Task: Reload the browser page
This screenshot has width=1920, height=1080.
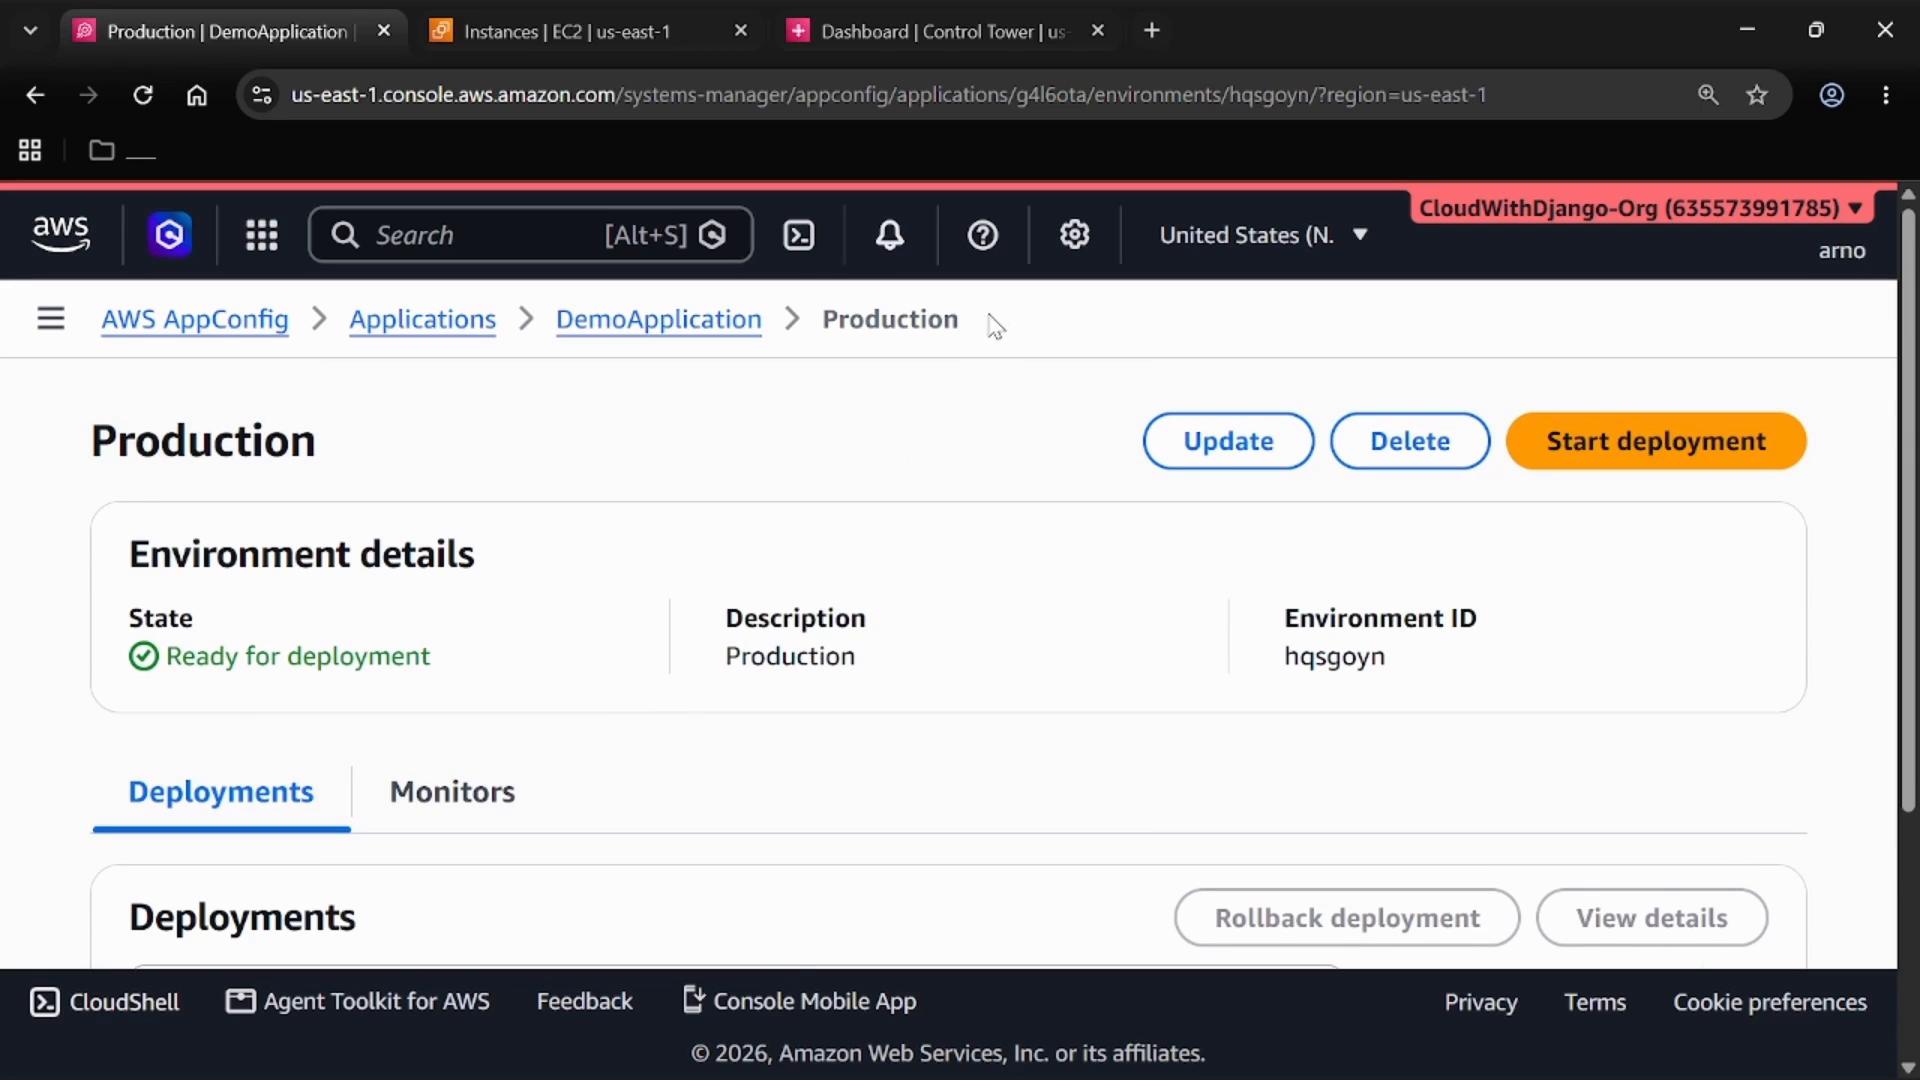Action: point(143,95)
